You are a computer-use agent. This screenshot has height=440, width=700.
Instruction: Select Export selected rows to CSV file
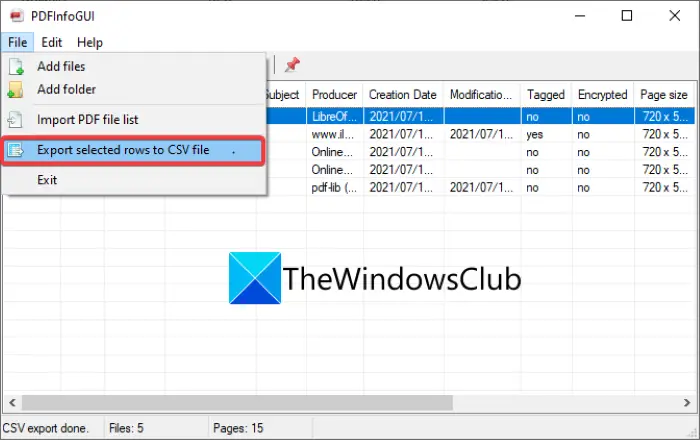133,150
